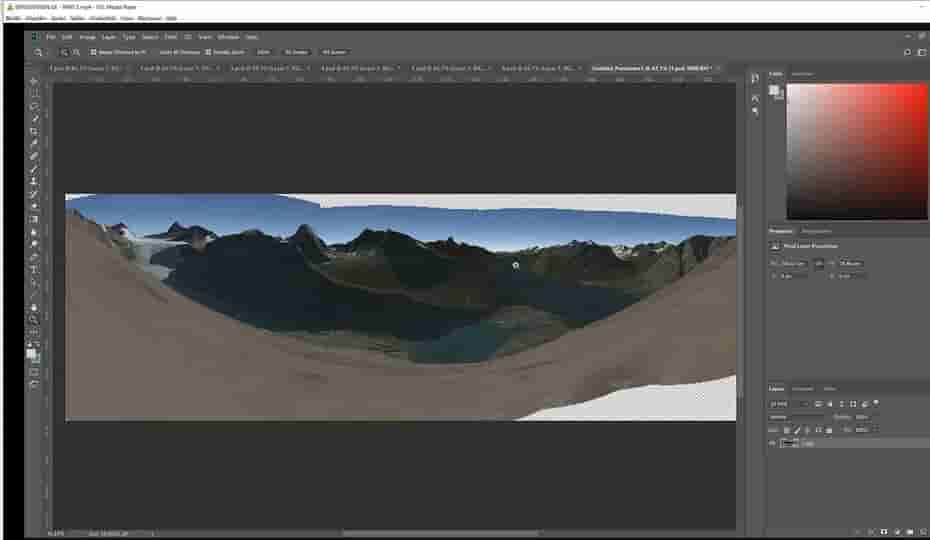930x540 pixels.
Task: Open the layer filter kind dropdown
Action: [x=786, y=403]
